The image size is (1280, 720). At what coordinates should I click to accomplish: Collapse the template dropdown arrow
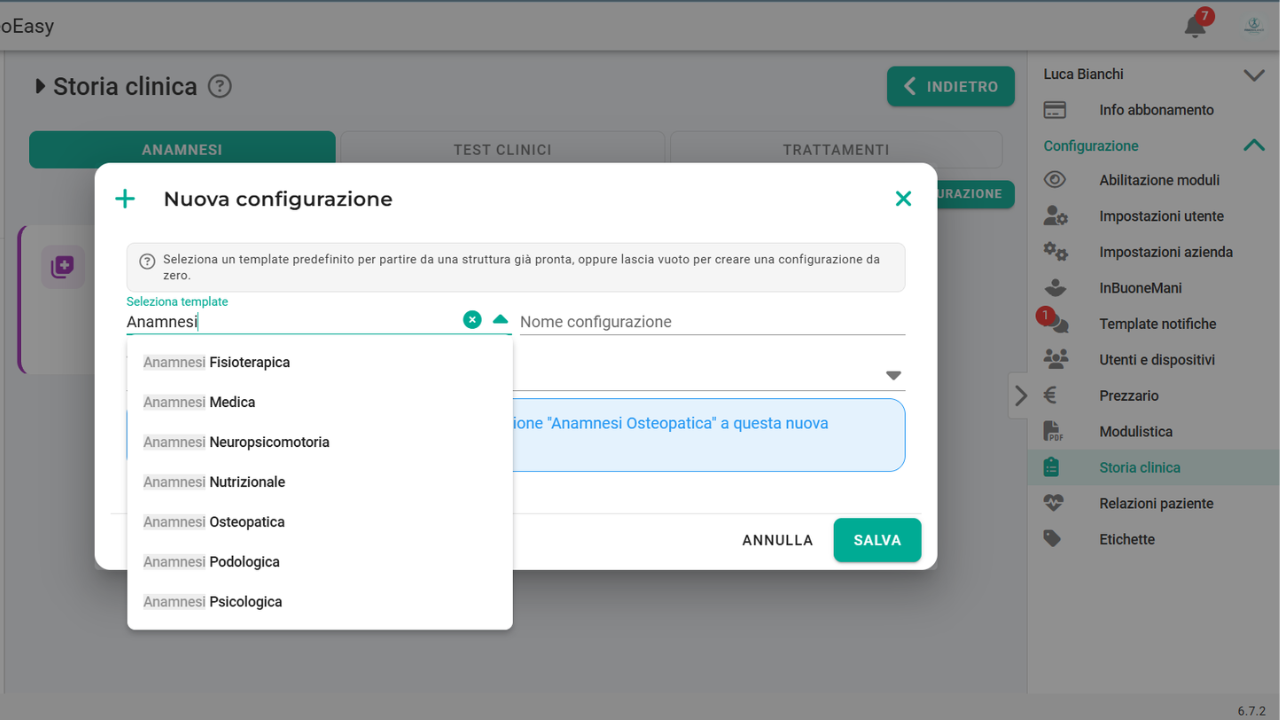coord(501,320)
